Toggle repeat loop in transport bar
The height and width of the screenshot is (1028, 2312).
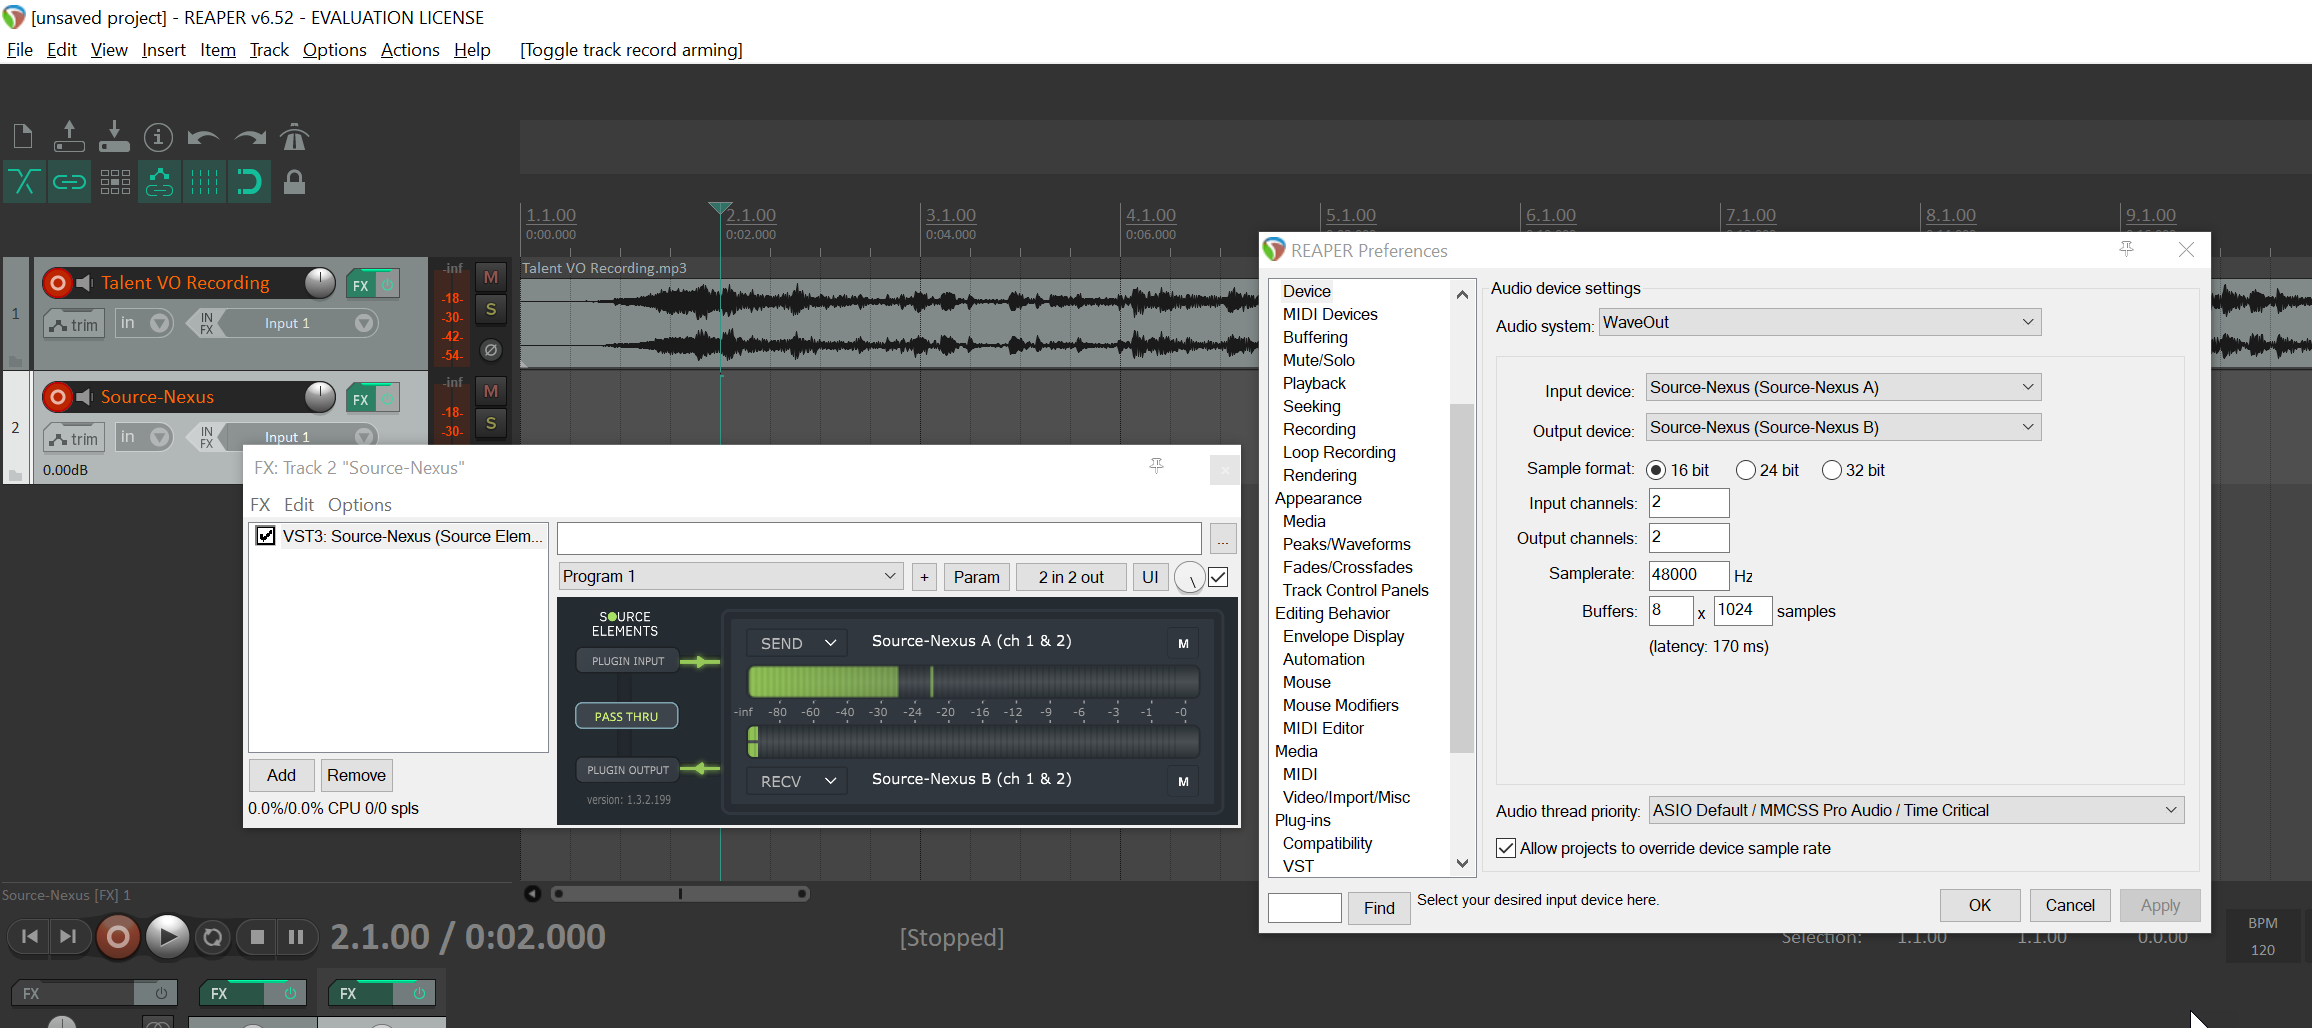[x=212, y=937]
